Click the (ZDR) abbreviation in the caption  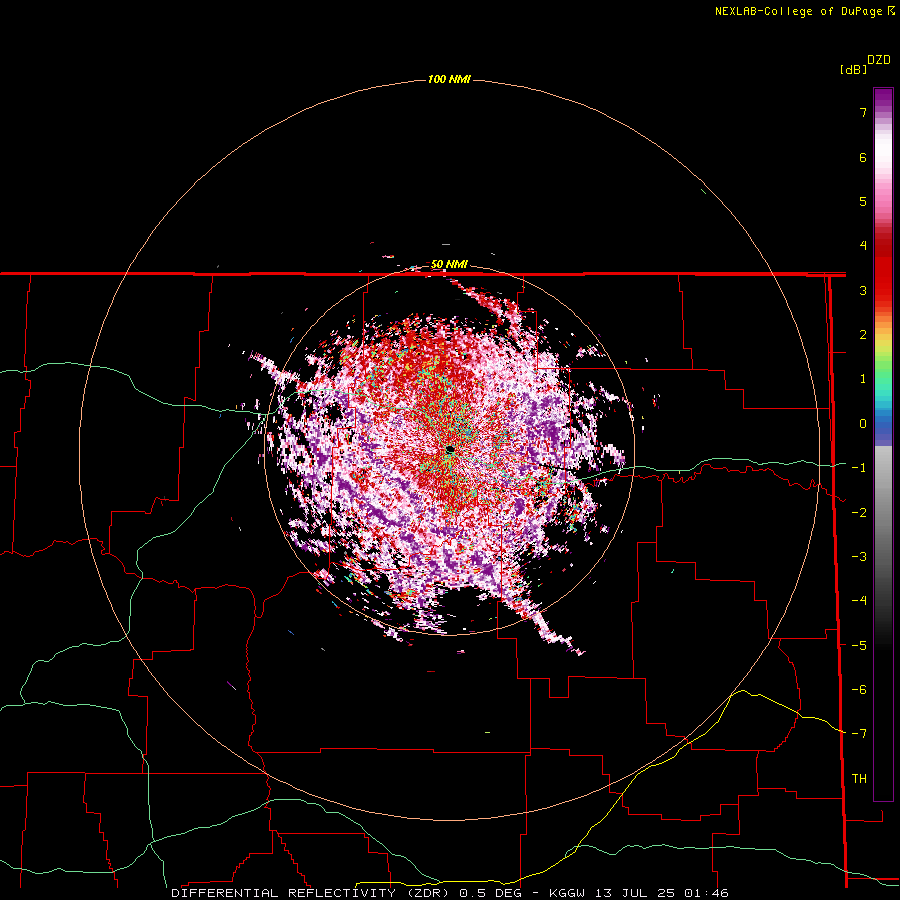pyautogui.click(x=430, y=893)
